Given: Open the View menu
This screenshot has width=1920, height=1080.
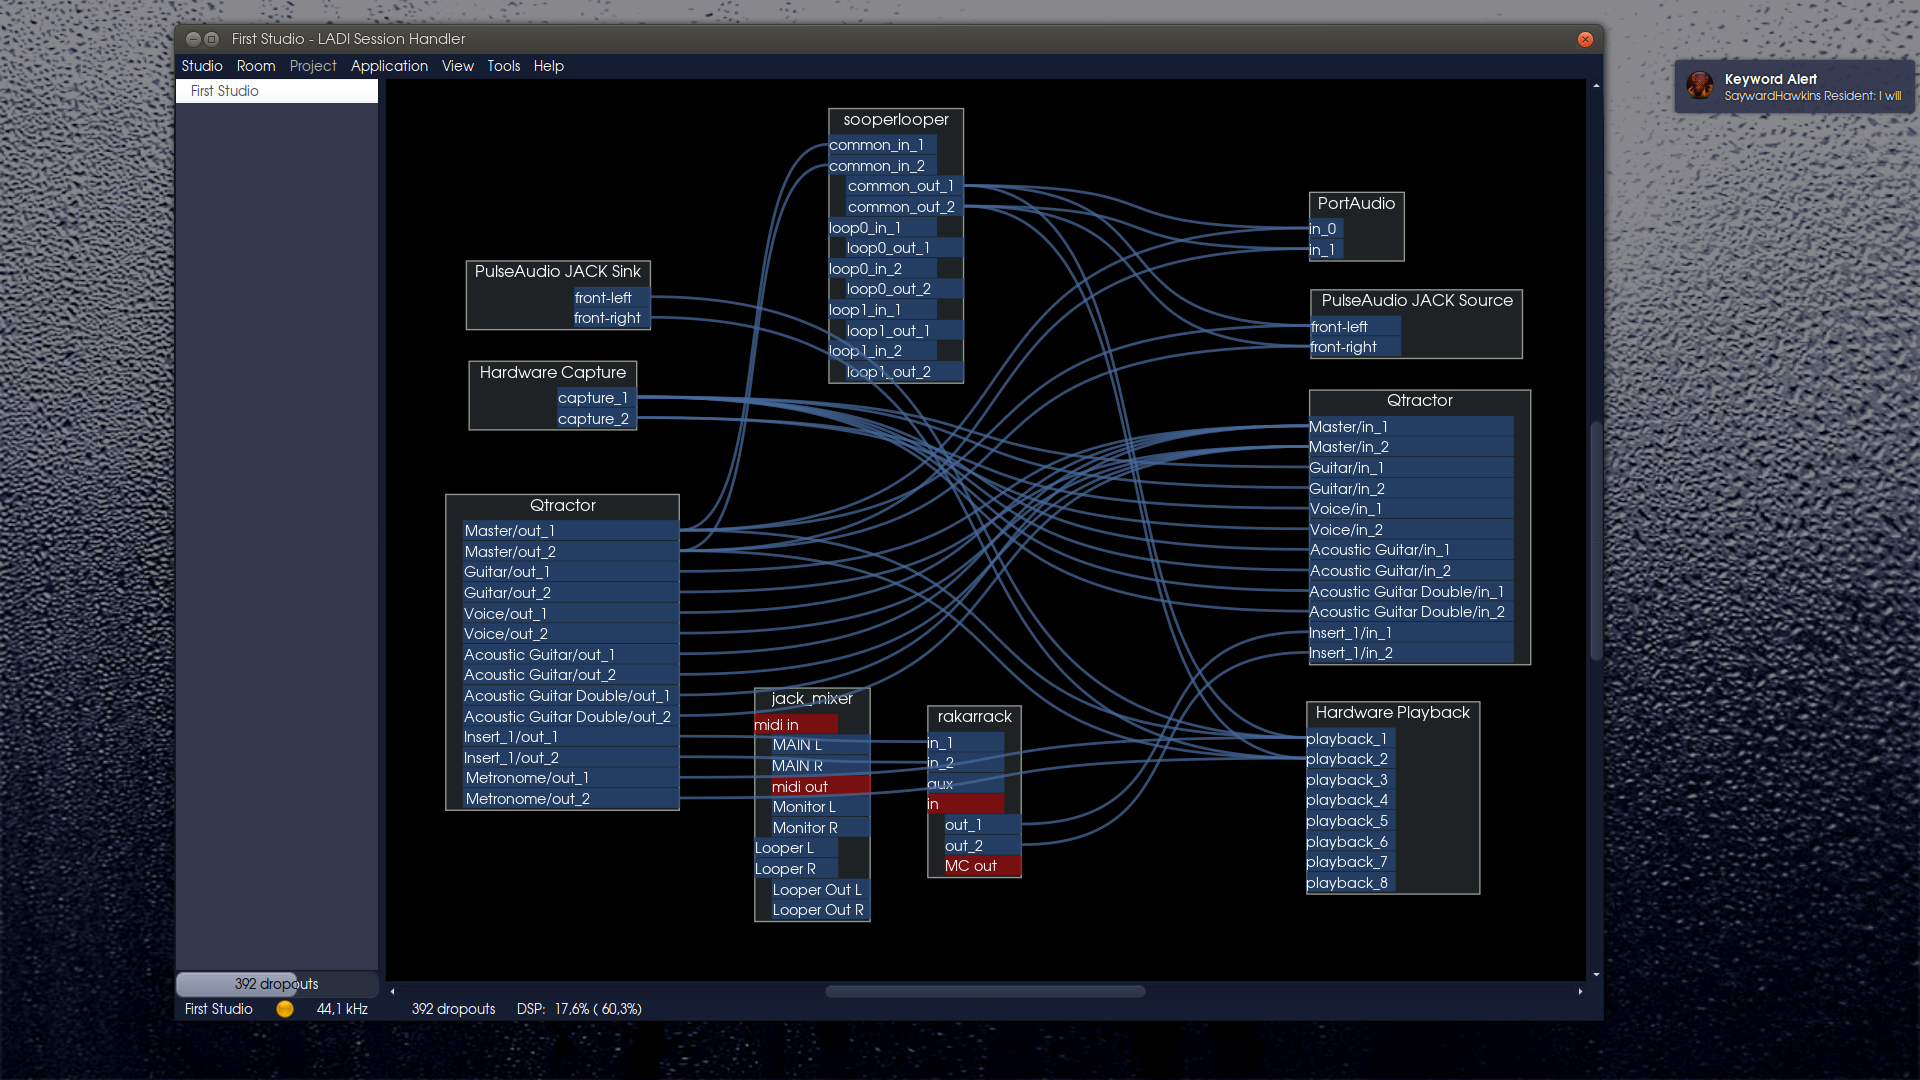Looking at the screenshot, I should click(x=458, y=66).
